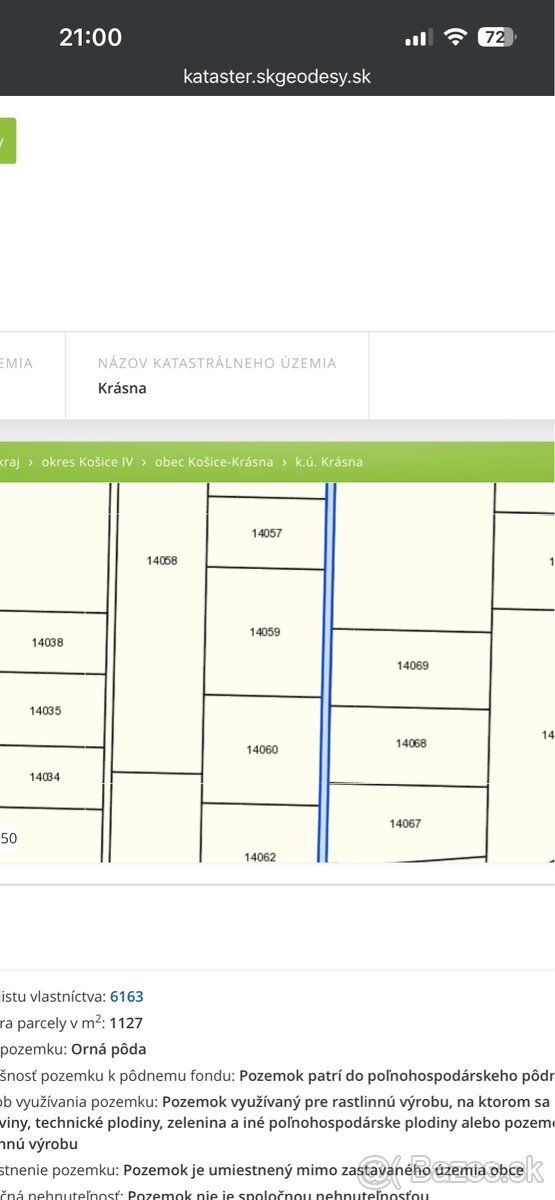Click the blue highlighted narrow parcel strip
555x1200 pixels.
point(327,672)
